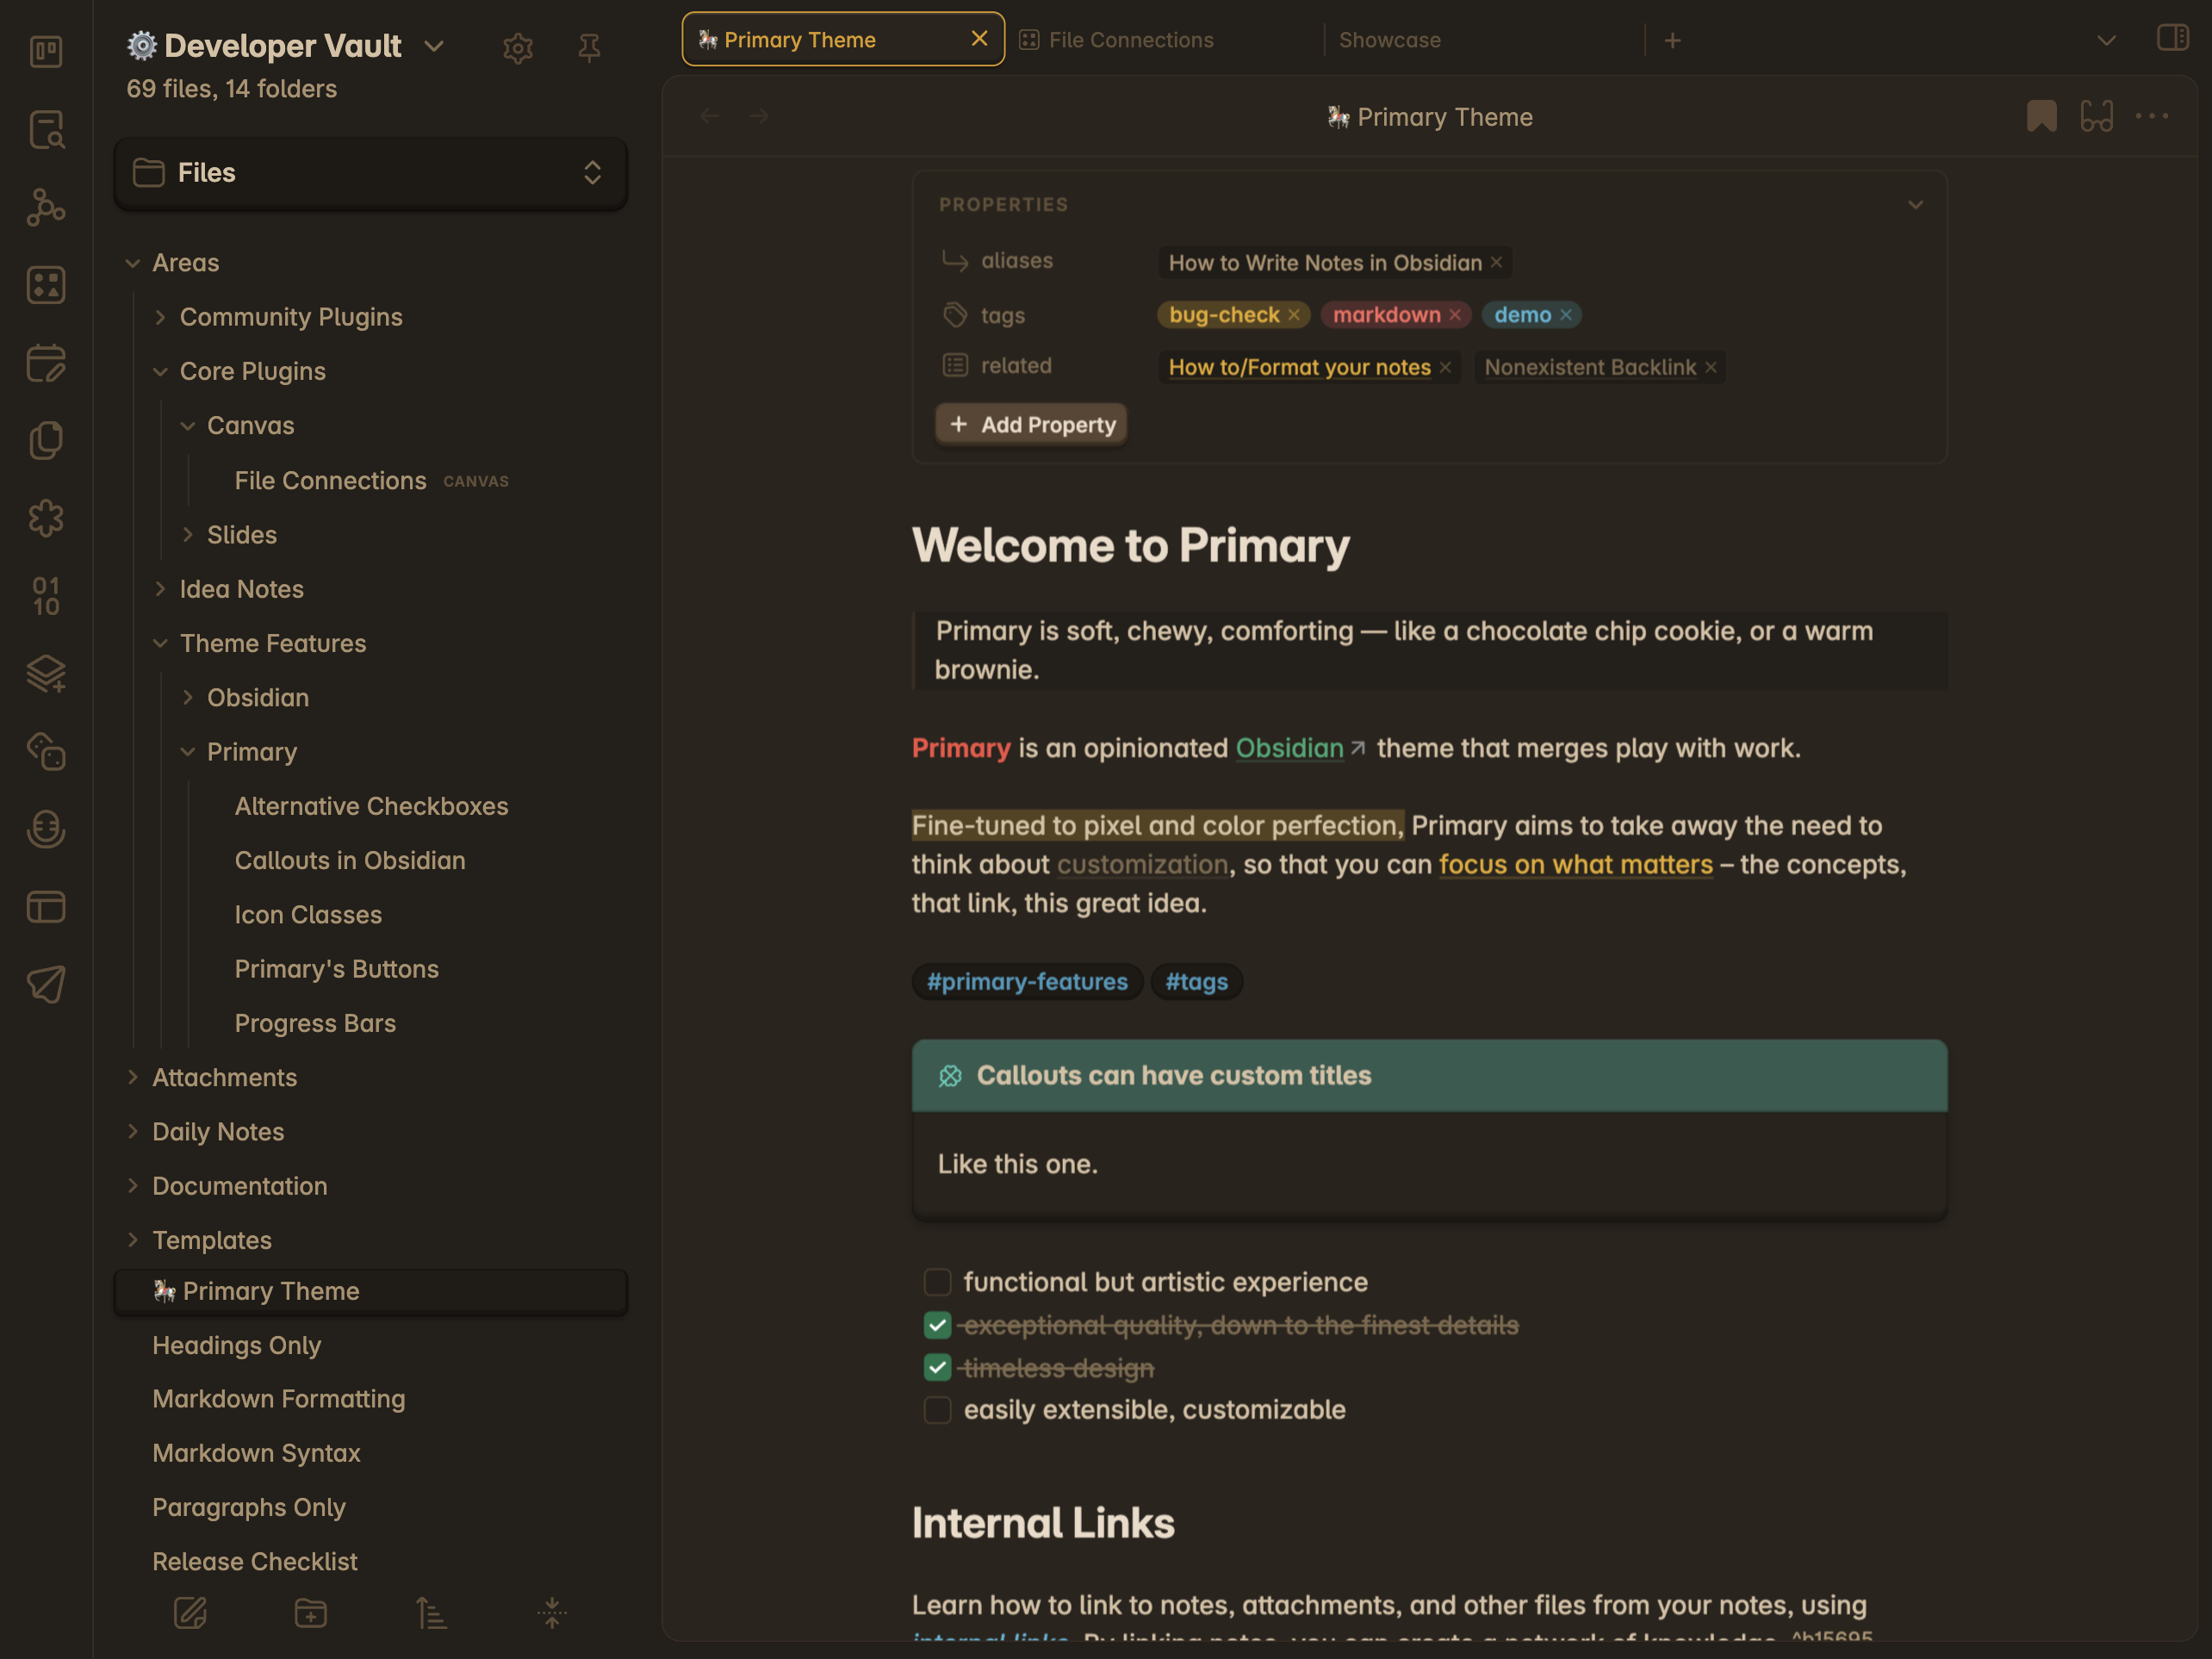Expand the Attachments folder
Viewport: 2212px width, 1659px height.
coord(133,1077)
